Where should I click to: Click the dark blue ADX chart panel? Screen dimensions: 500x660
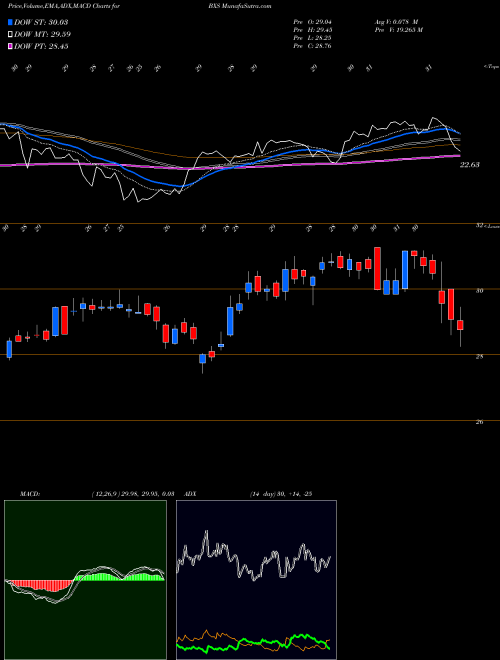256,580
